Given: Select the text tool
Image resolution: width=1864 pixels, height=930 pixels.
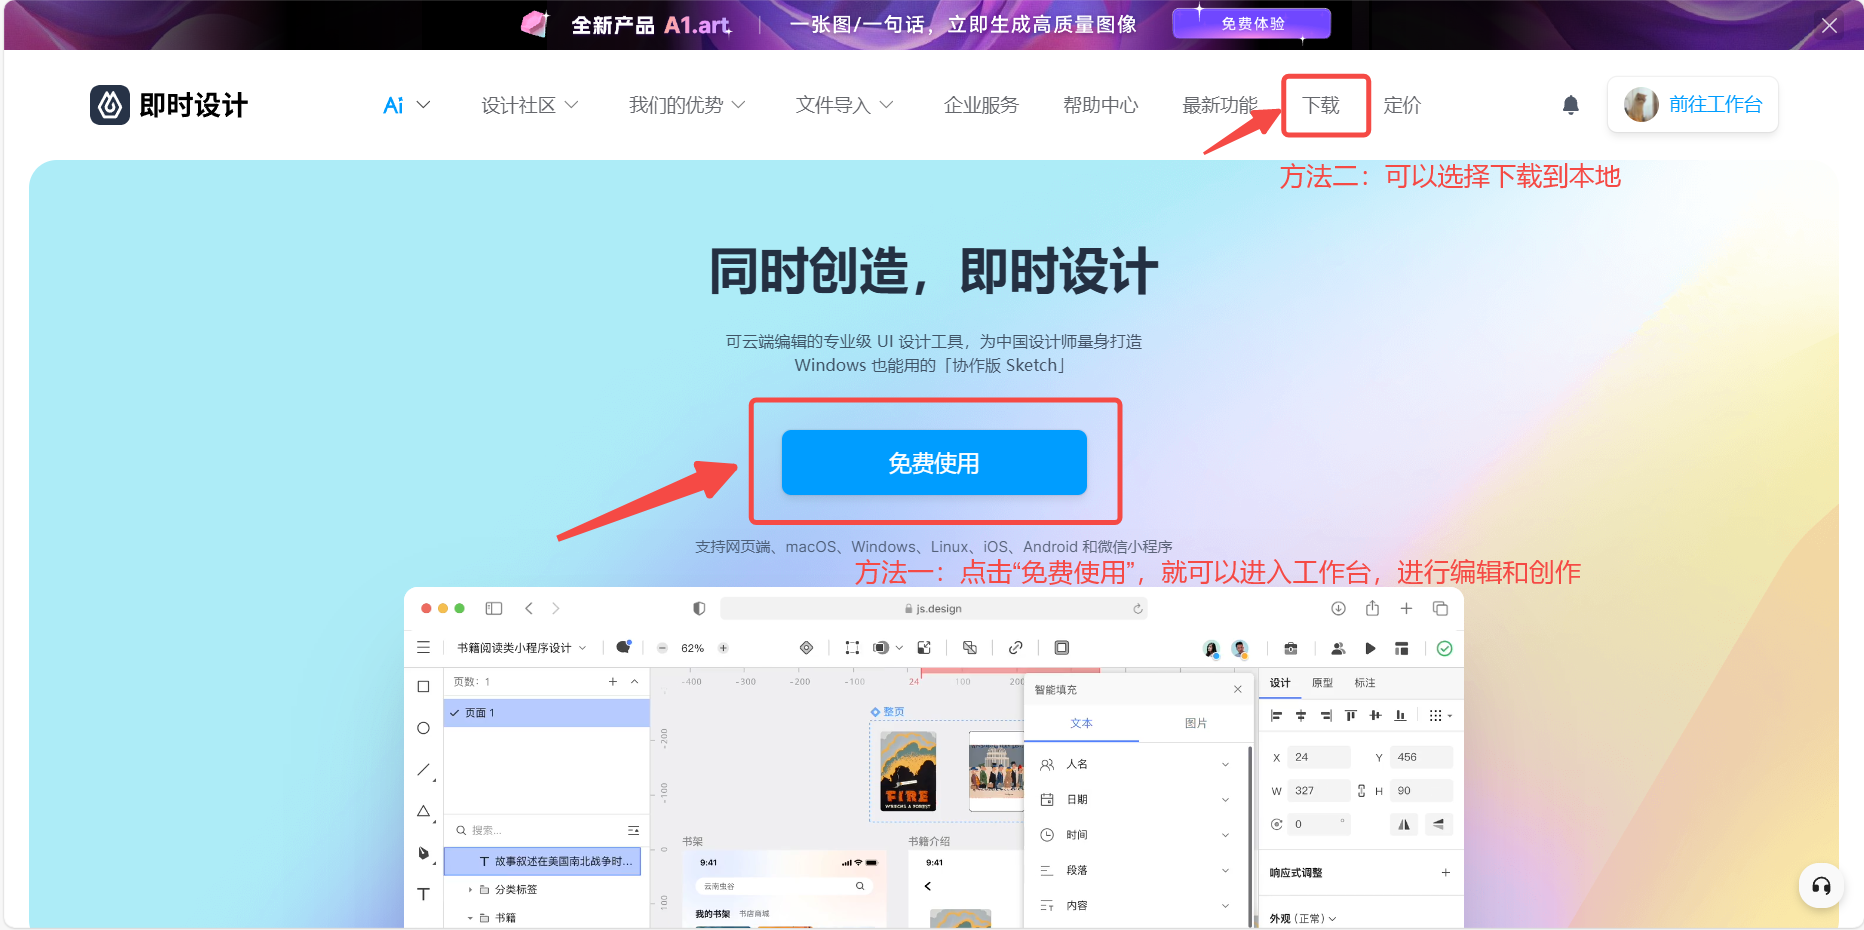Looking at the screenshot, I should click(423, 894).
